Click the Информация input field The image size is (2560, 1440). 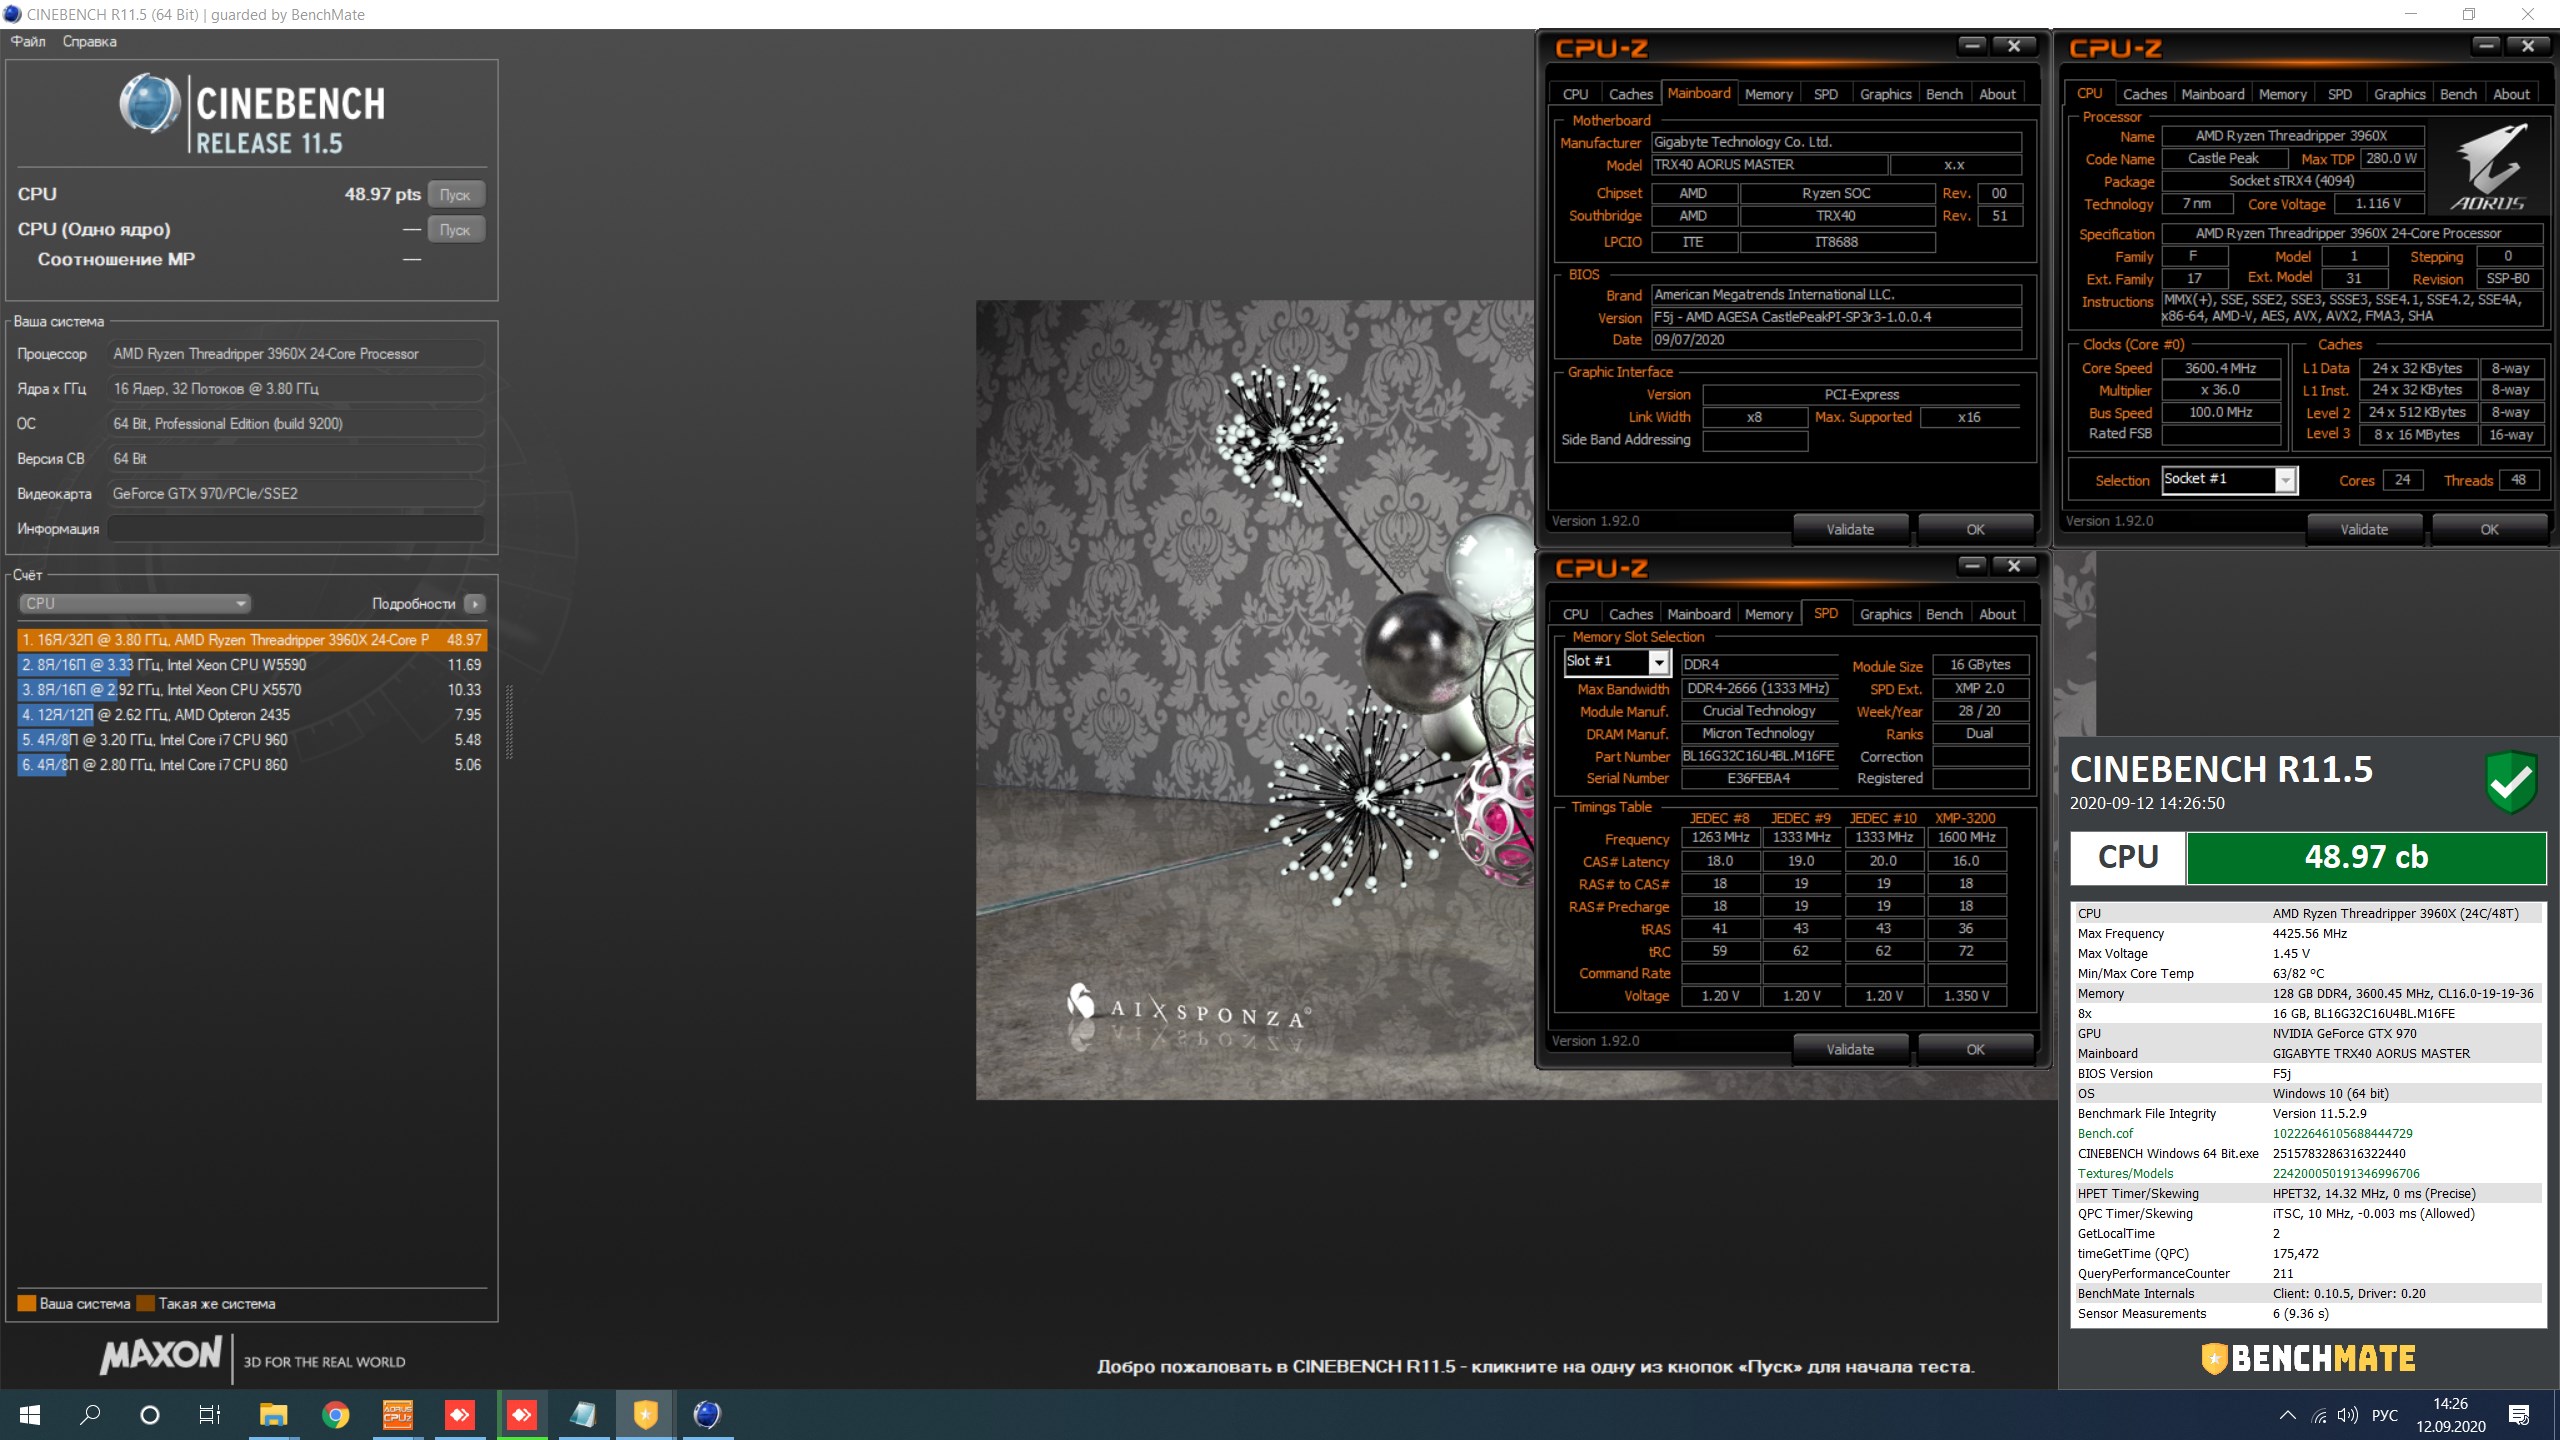click(296, 528)
